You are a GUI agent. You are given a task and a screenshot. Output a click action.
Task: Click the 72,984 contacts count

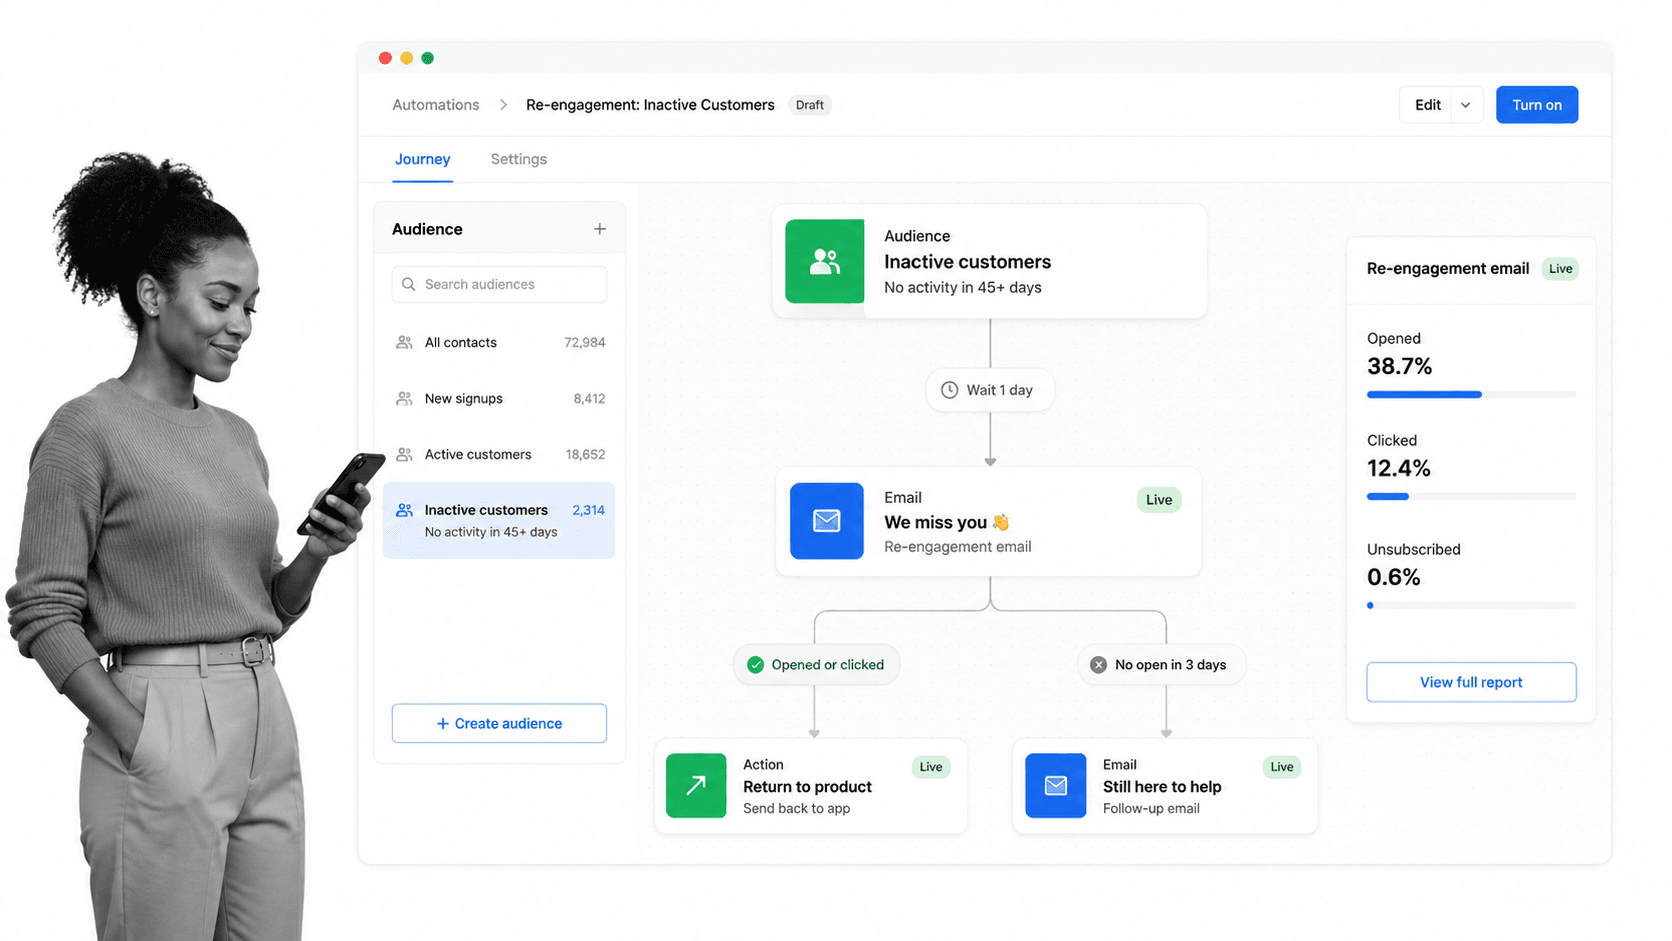pyautogui.click(x=585, y=342)
